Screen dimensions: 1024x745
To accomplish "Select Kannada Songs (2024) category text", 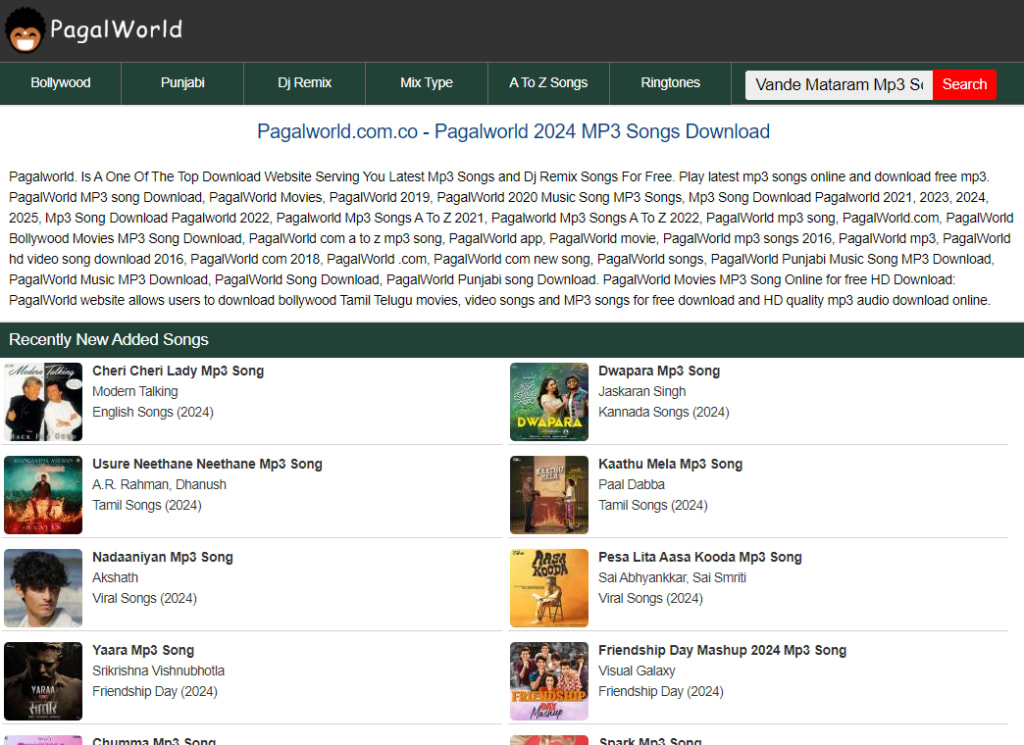I will [664, 412].
